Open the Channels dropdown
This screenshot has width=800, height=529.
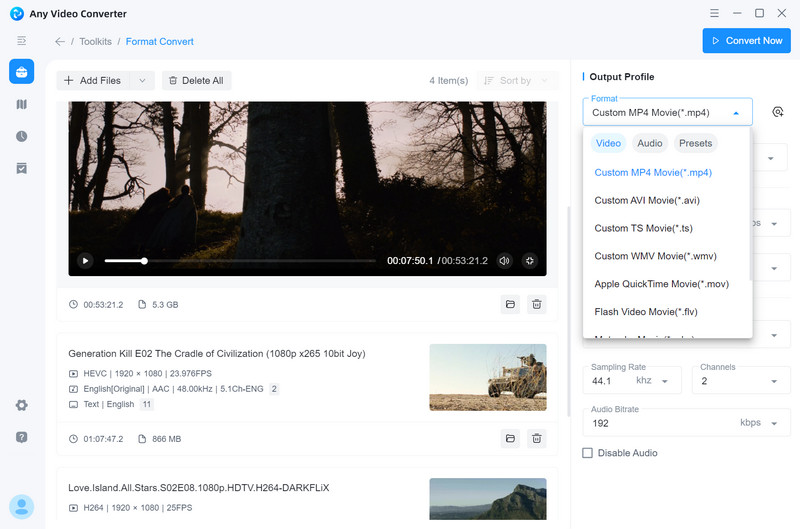pos(774,381)
